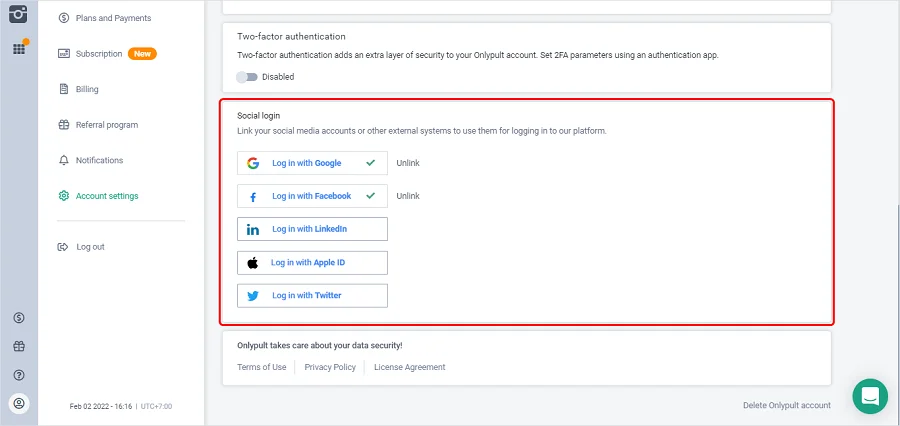Click Log in with Apple ID button
Image resolution: width=900 pixels, height=426 pixels.
click(x=312, y=263)
